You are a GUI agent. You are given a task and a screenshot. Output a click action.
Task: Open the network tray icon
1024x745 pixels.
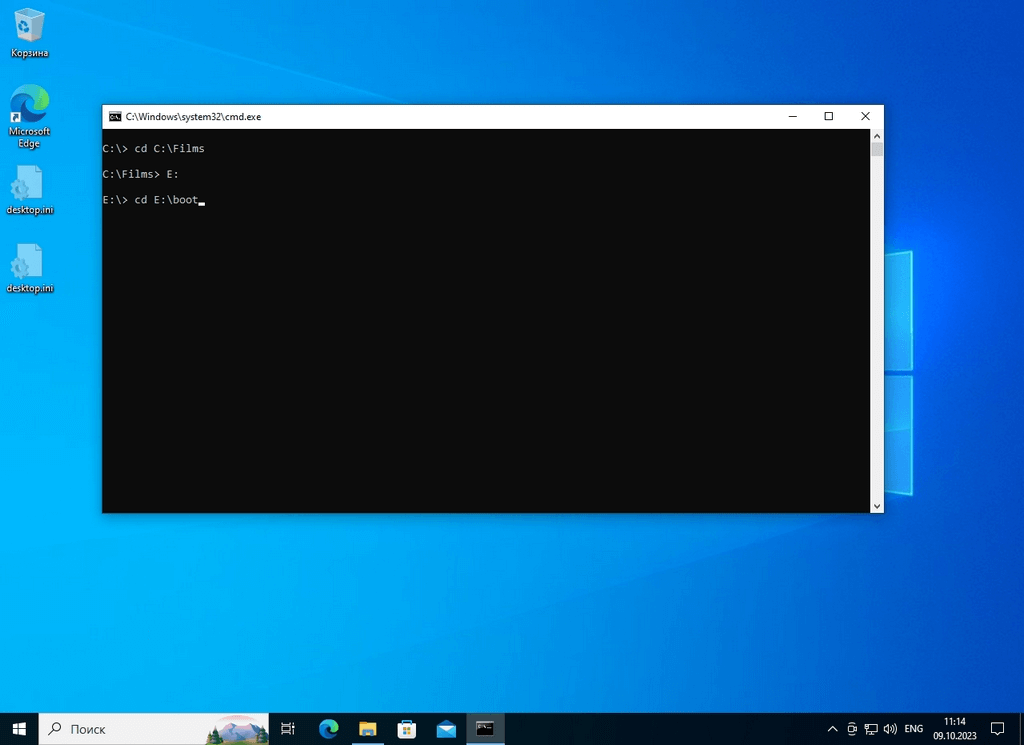pyautogui.click(x=871, y=729)
